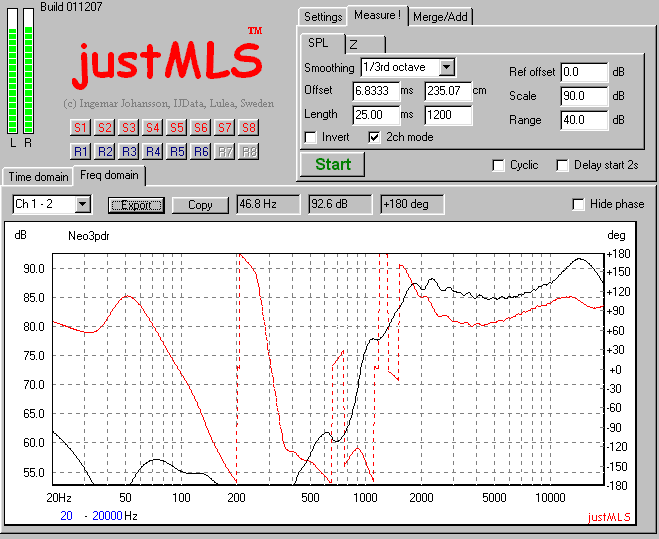Click the greyed R8 recall button
Screen dimensions: 659x539
[x=249, y=151]
